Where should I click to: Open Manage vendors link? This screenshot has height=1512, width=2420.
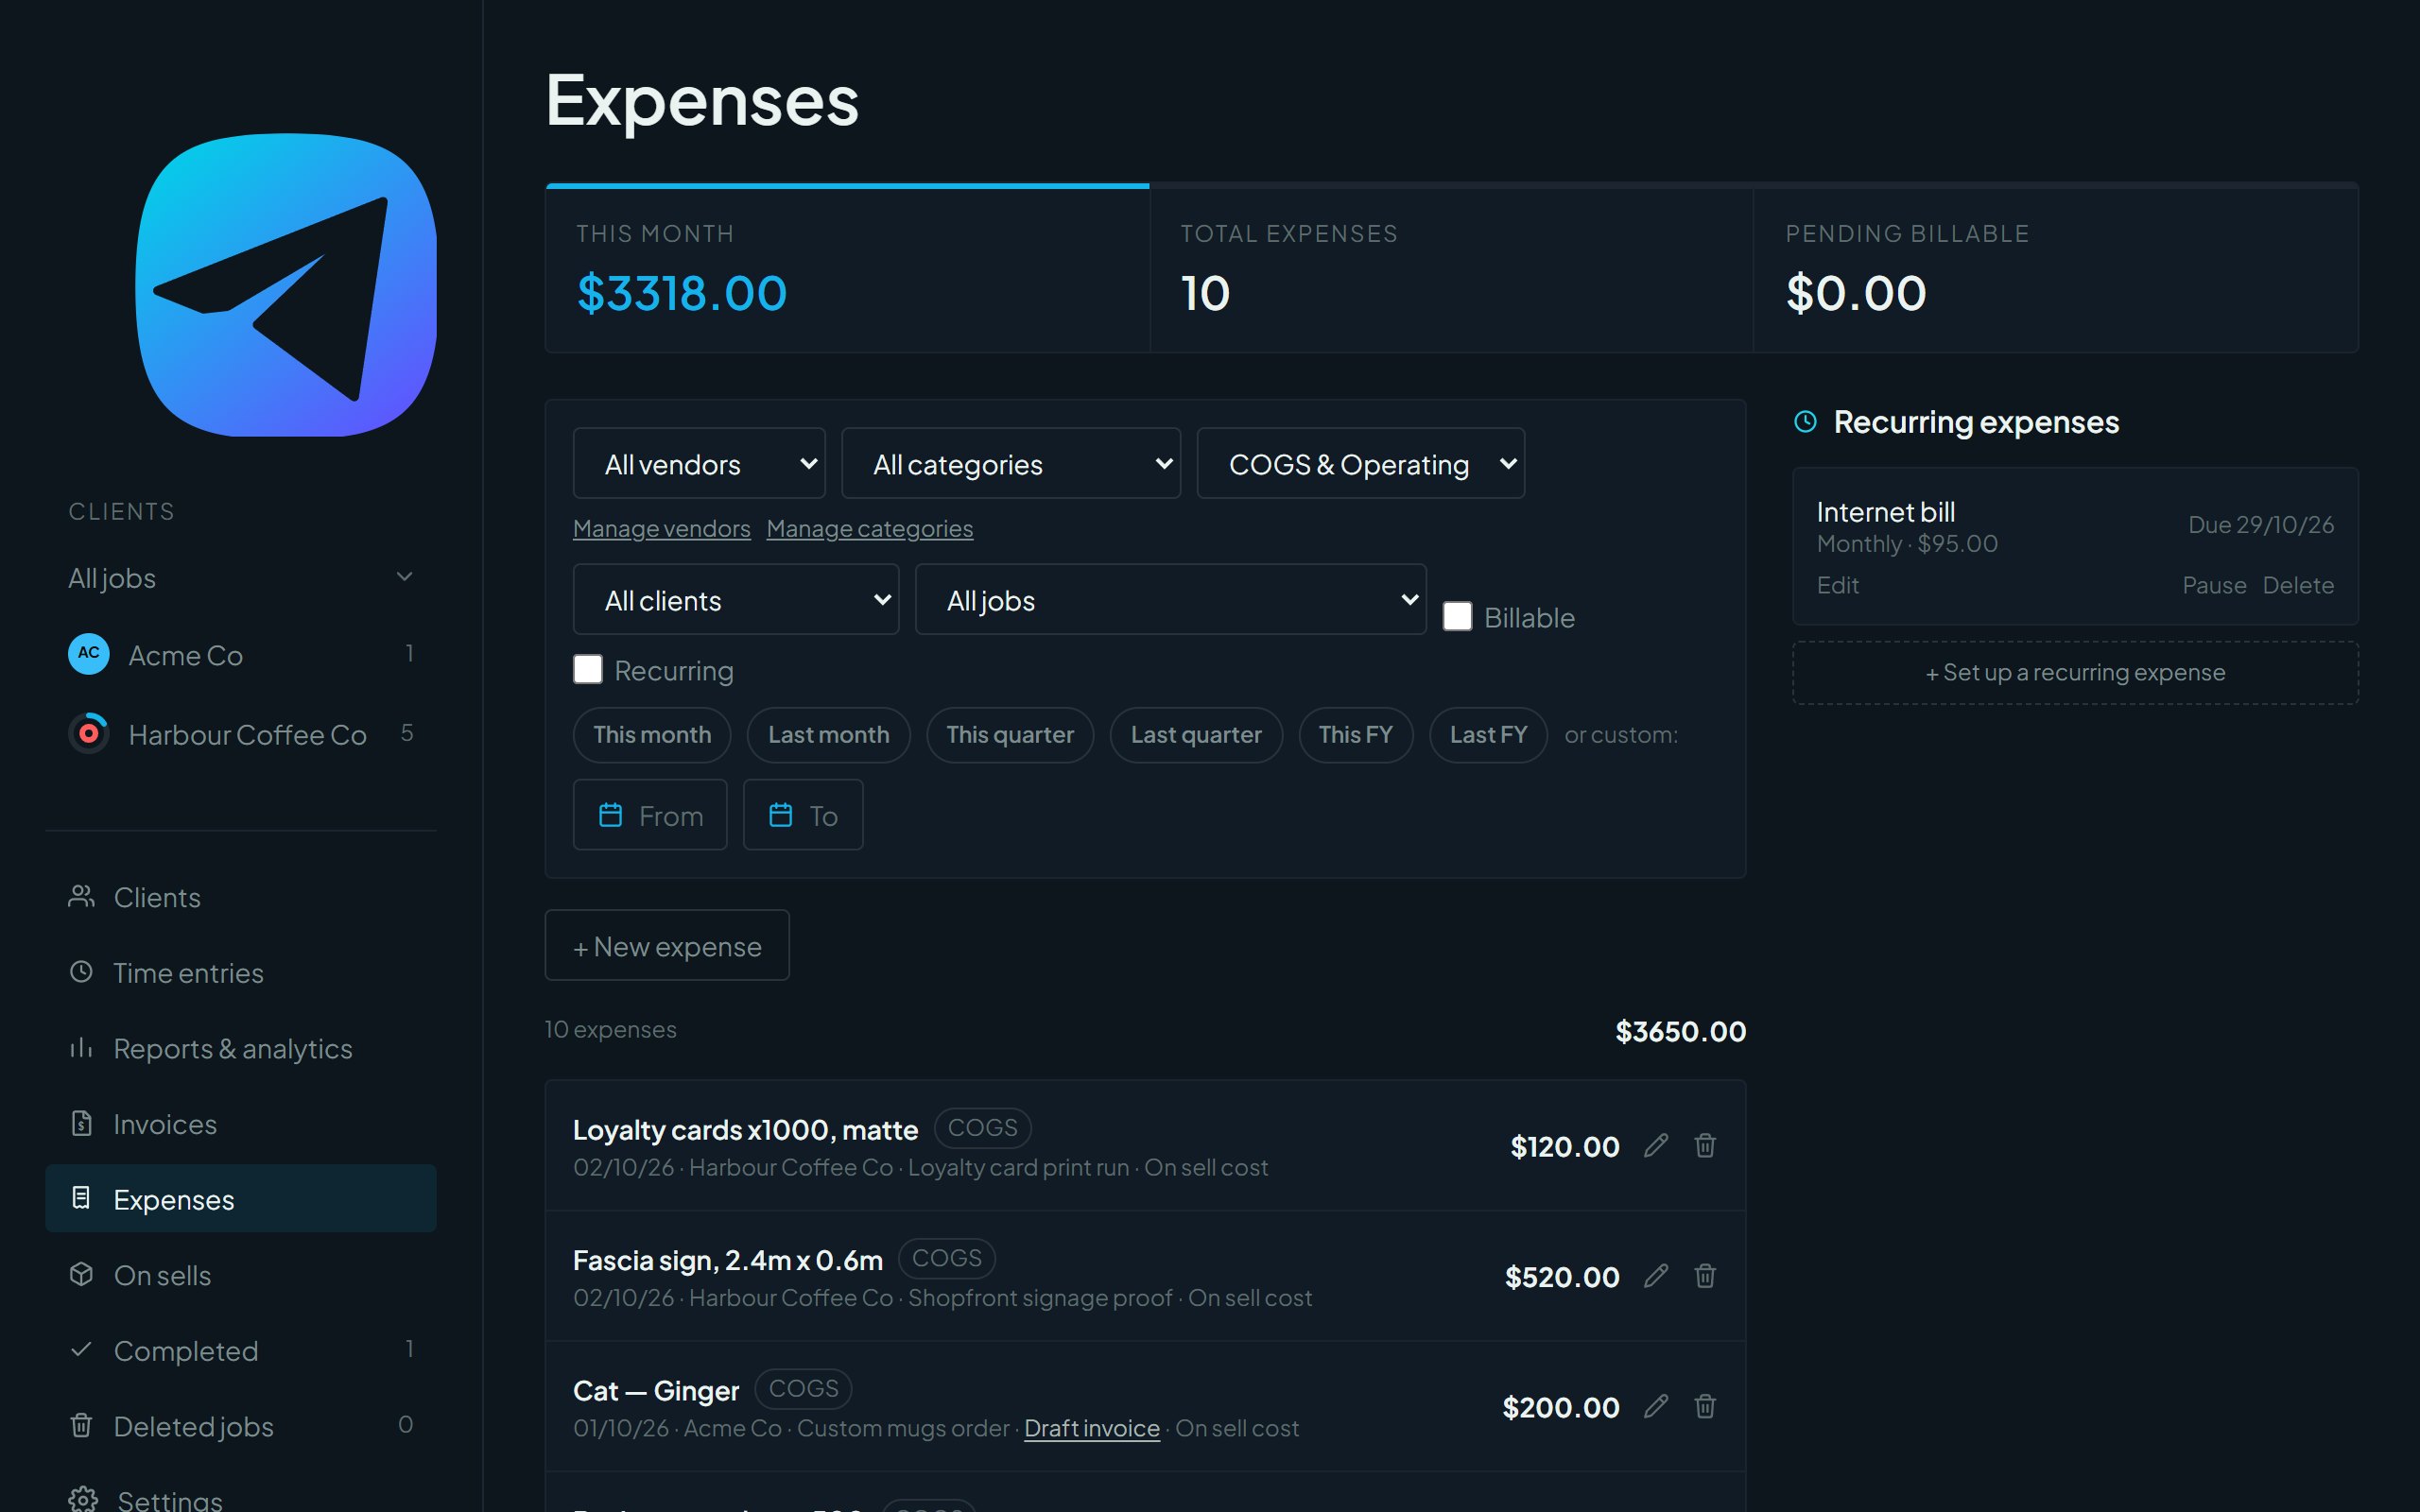click(x=661, y=528)
